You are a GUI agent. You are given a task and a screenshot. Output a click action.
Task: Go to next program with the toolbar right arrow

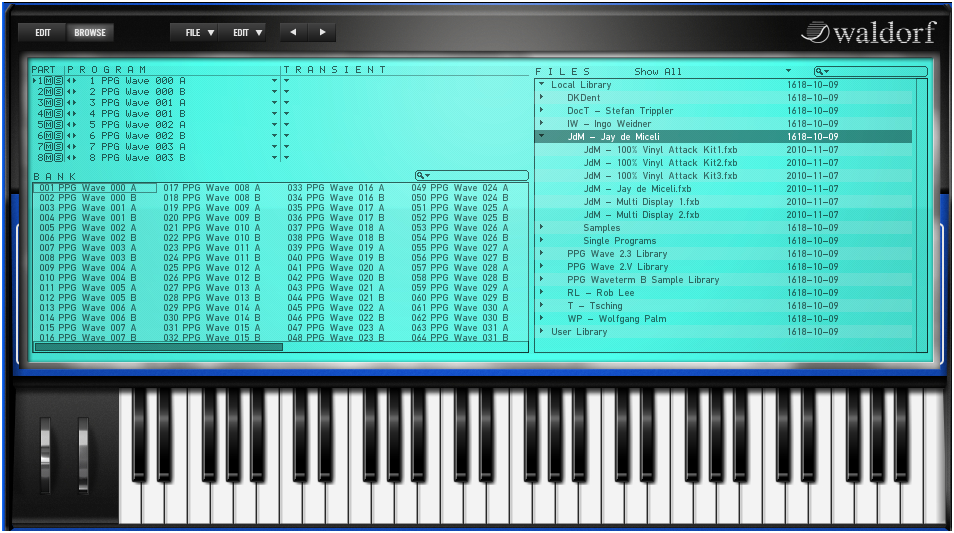(x=322, y=32)
